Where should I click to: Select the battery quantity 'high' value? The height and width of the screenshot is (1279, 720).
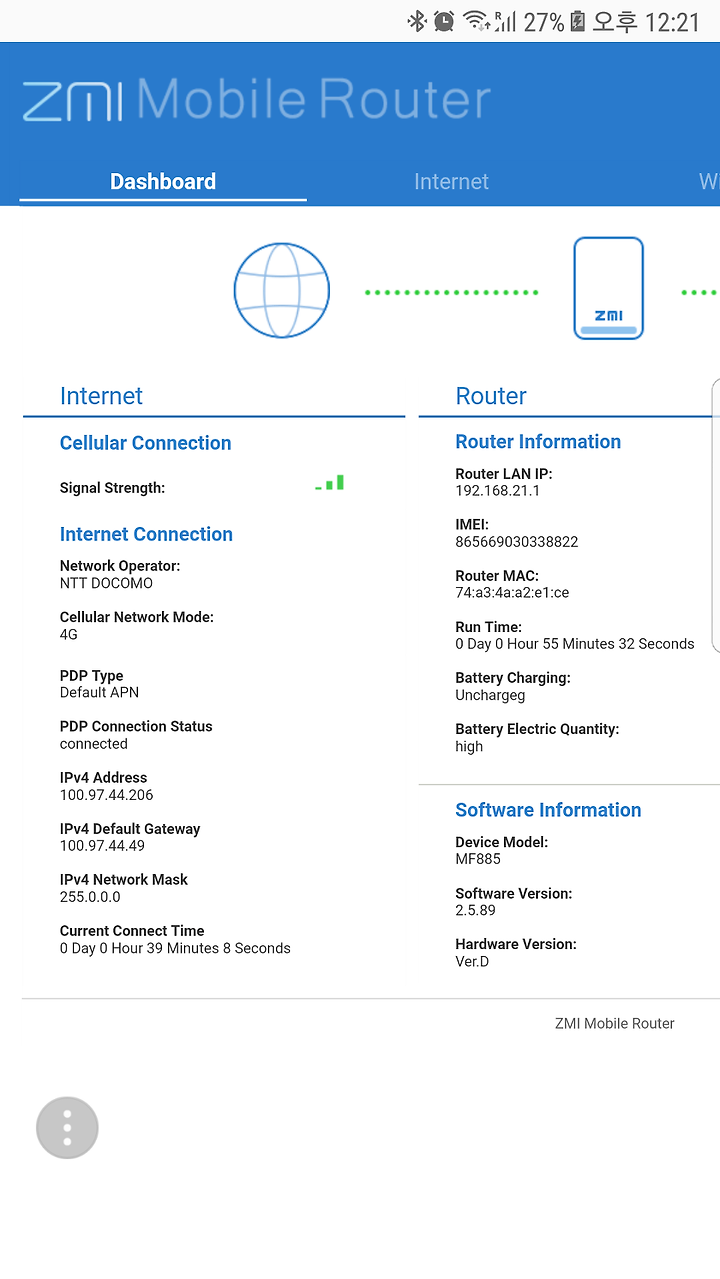point(469,746)
